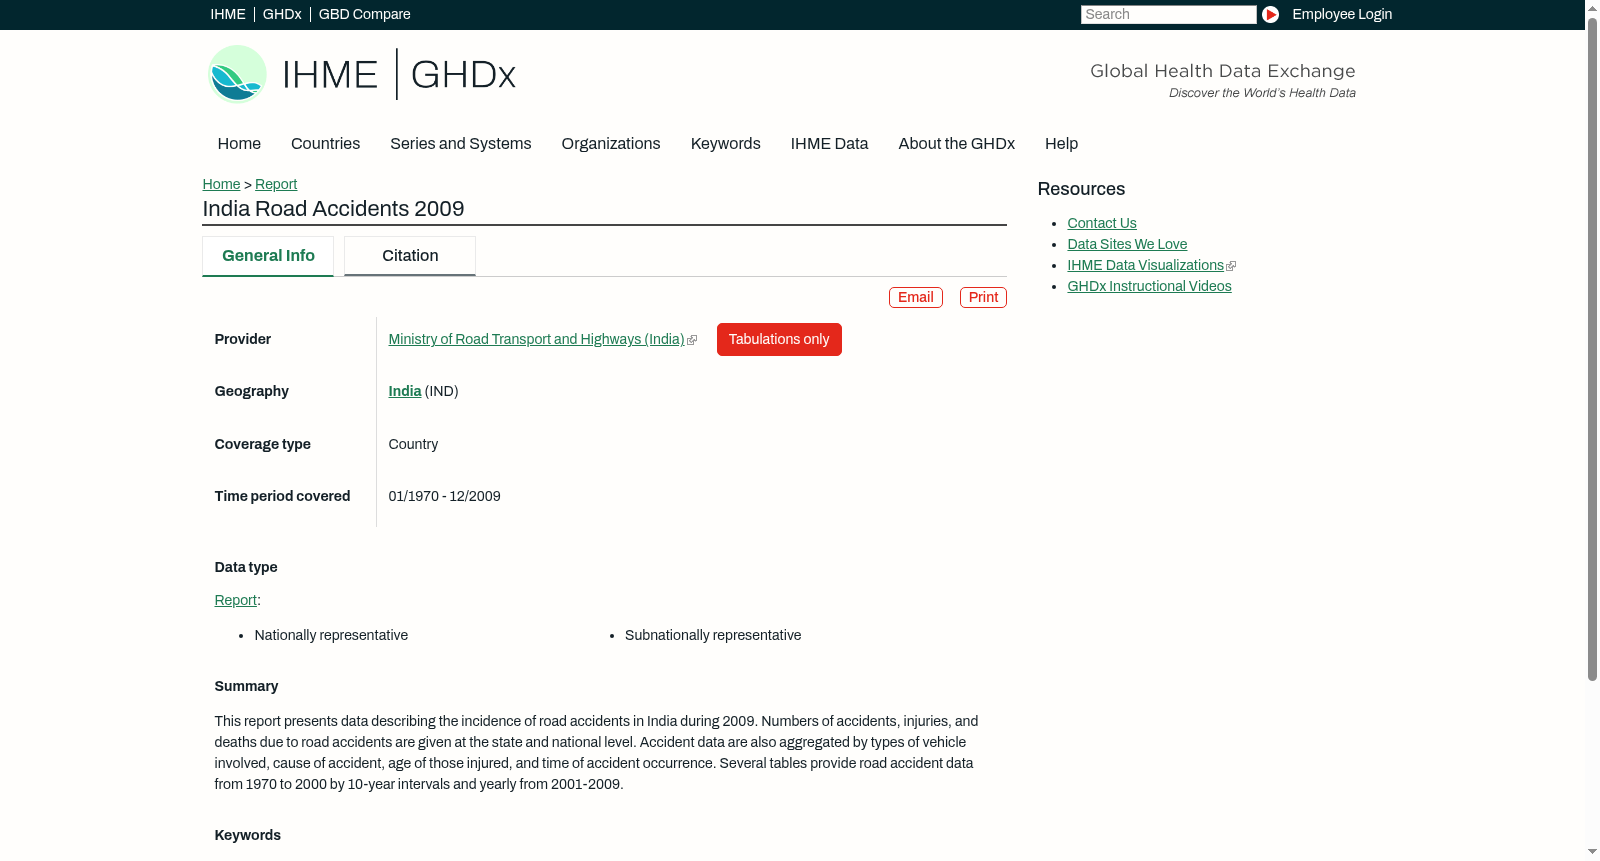Open GBD Compare in top bar

[365, 14]
